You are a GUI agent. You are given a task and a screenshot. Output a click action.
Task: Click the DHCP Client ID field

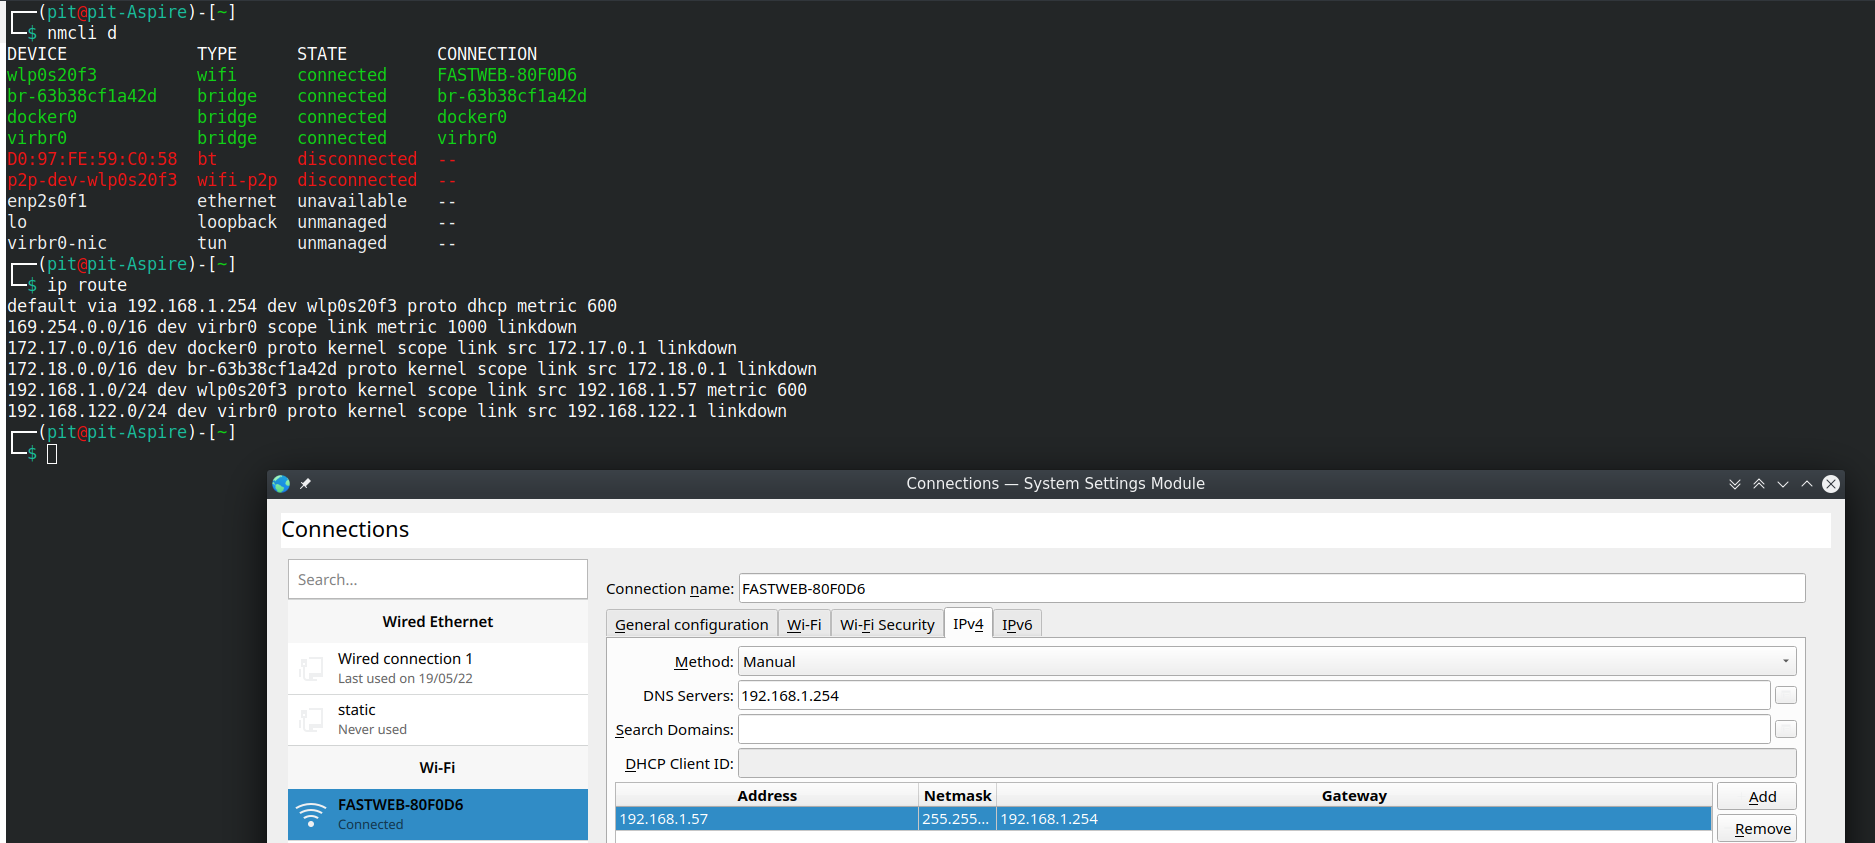(1267, 763)
